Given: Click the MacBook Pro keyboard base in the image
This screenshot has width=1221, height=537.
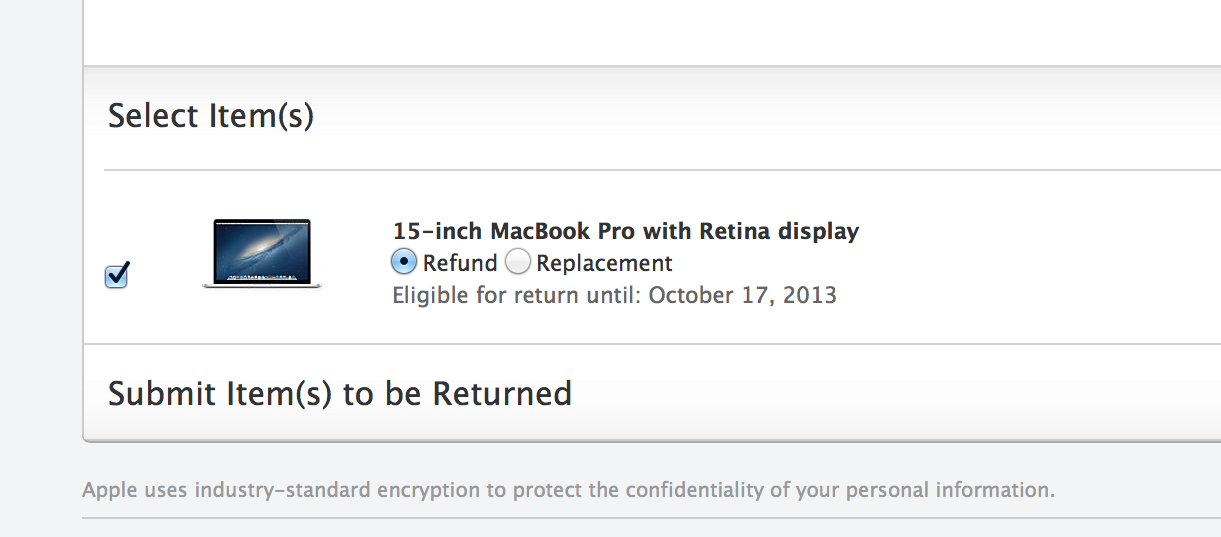Looking at the screenshot, I should [262, 285].
